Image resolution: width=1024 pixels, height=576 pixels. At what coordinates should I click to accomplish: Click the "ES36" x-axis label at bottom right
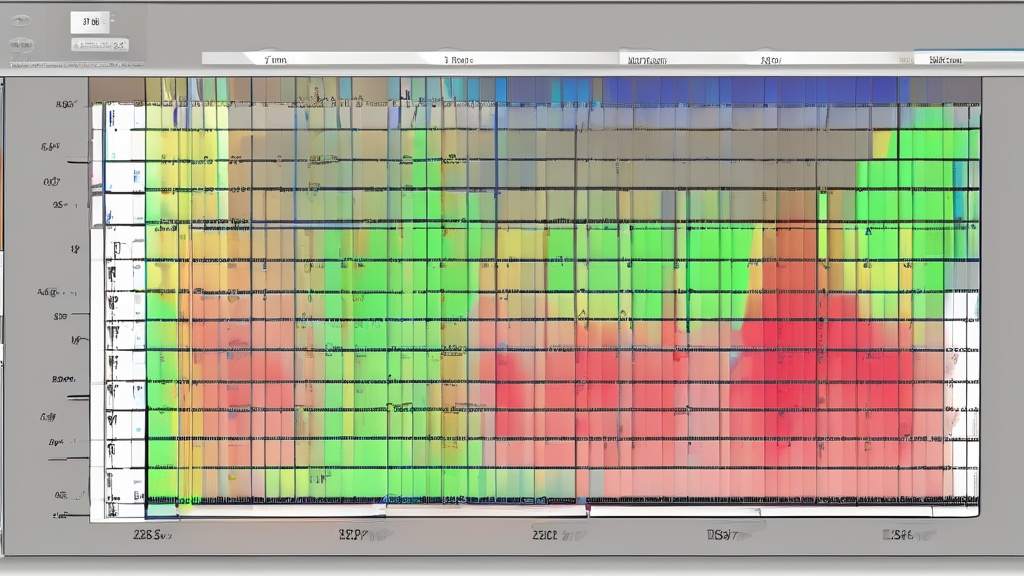point(903,535)
